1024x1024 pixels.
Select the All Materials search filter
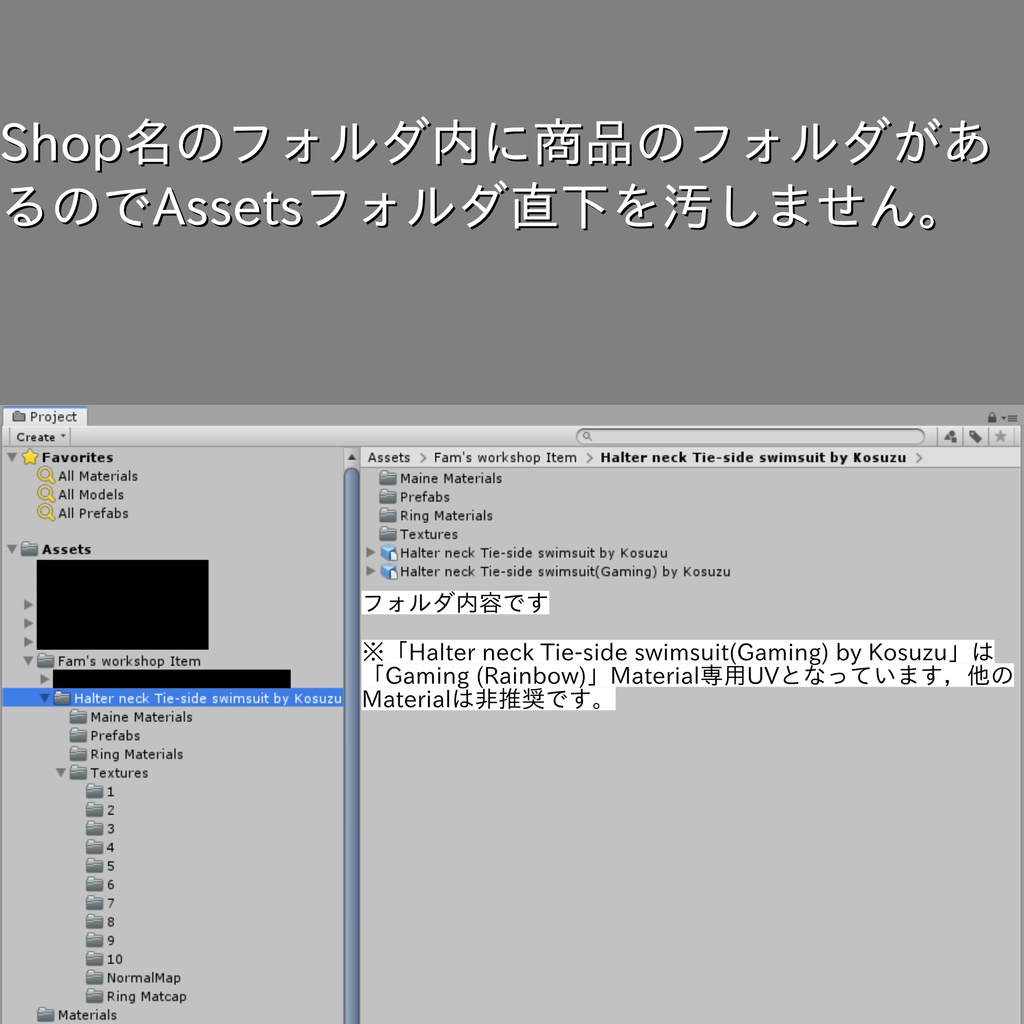96,476
